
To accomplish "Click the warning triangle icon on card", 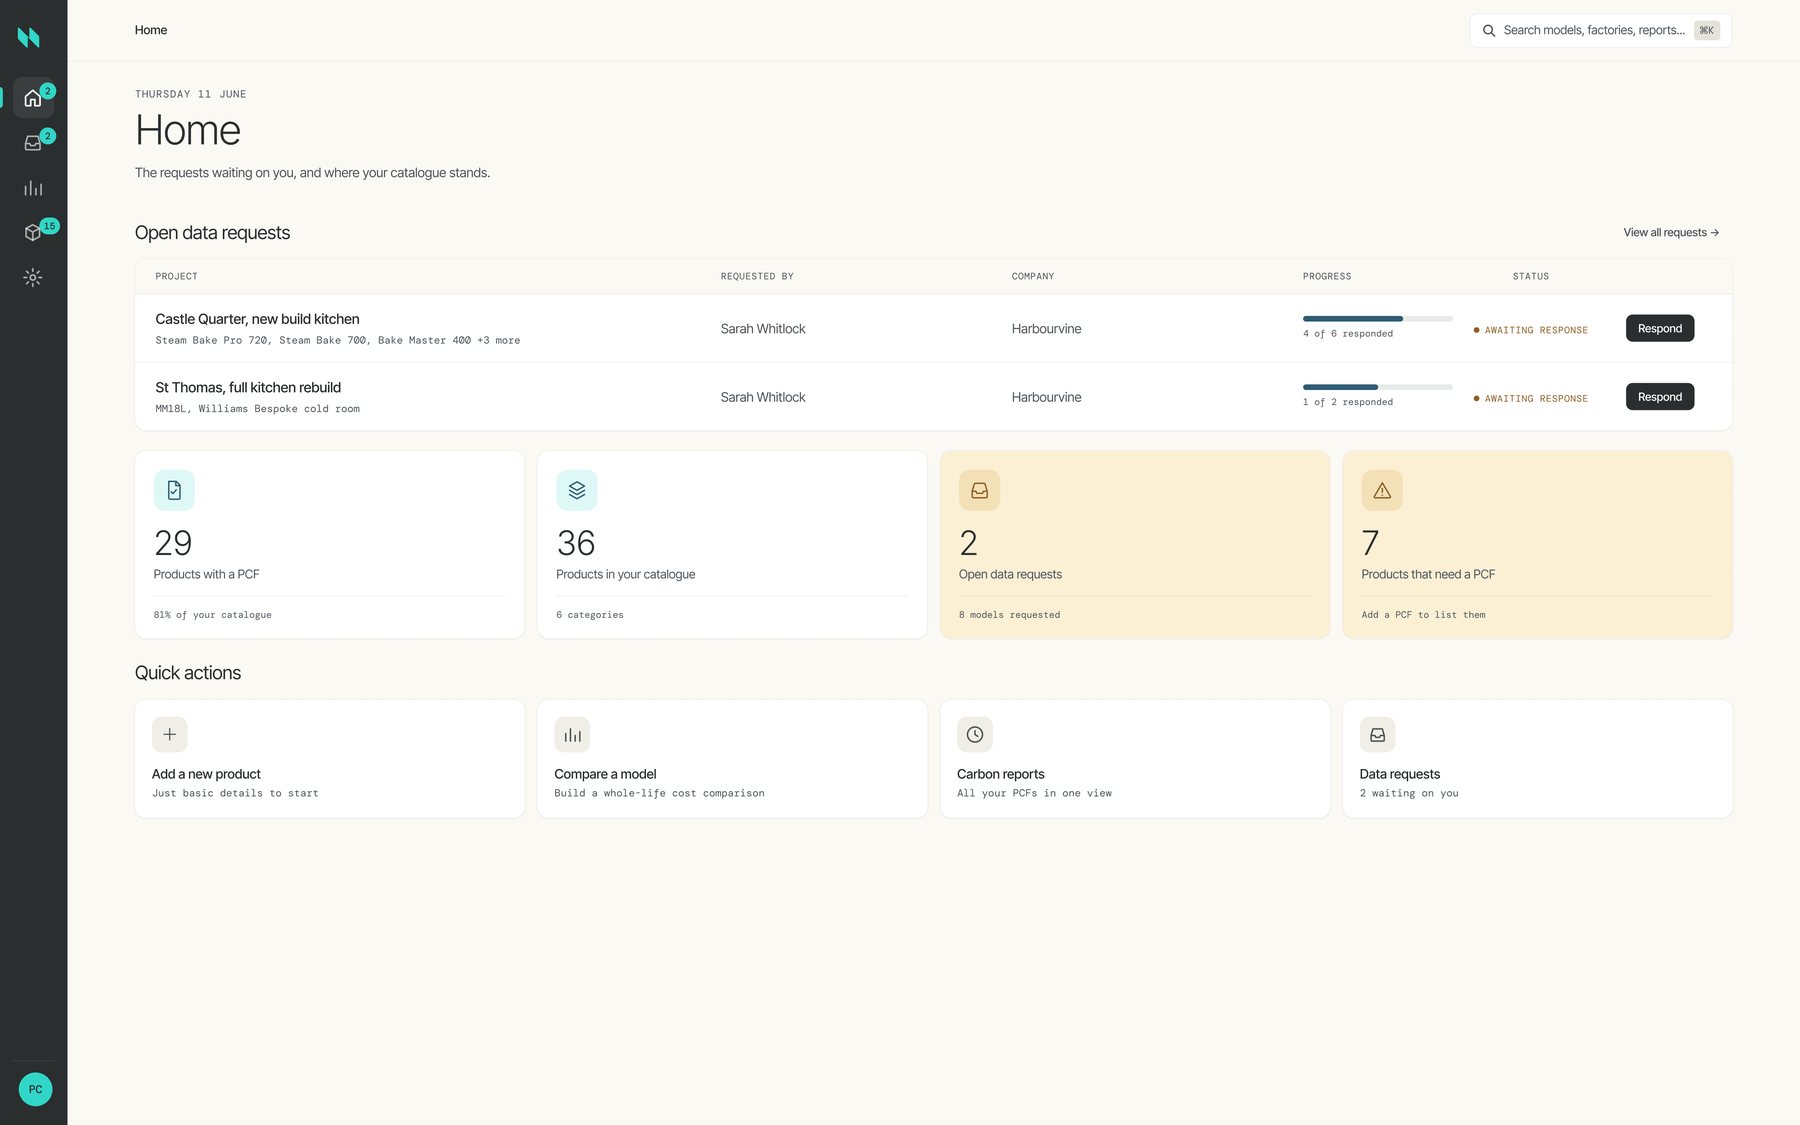I will point(1382,490).
